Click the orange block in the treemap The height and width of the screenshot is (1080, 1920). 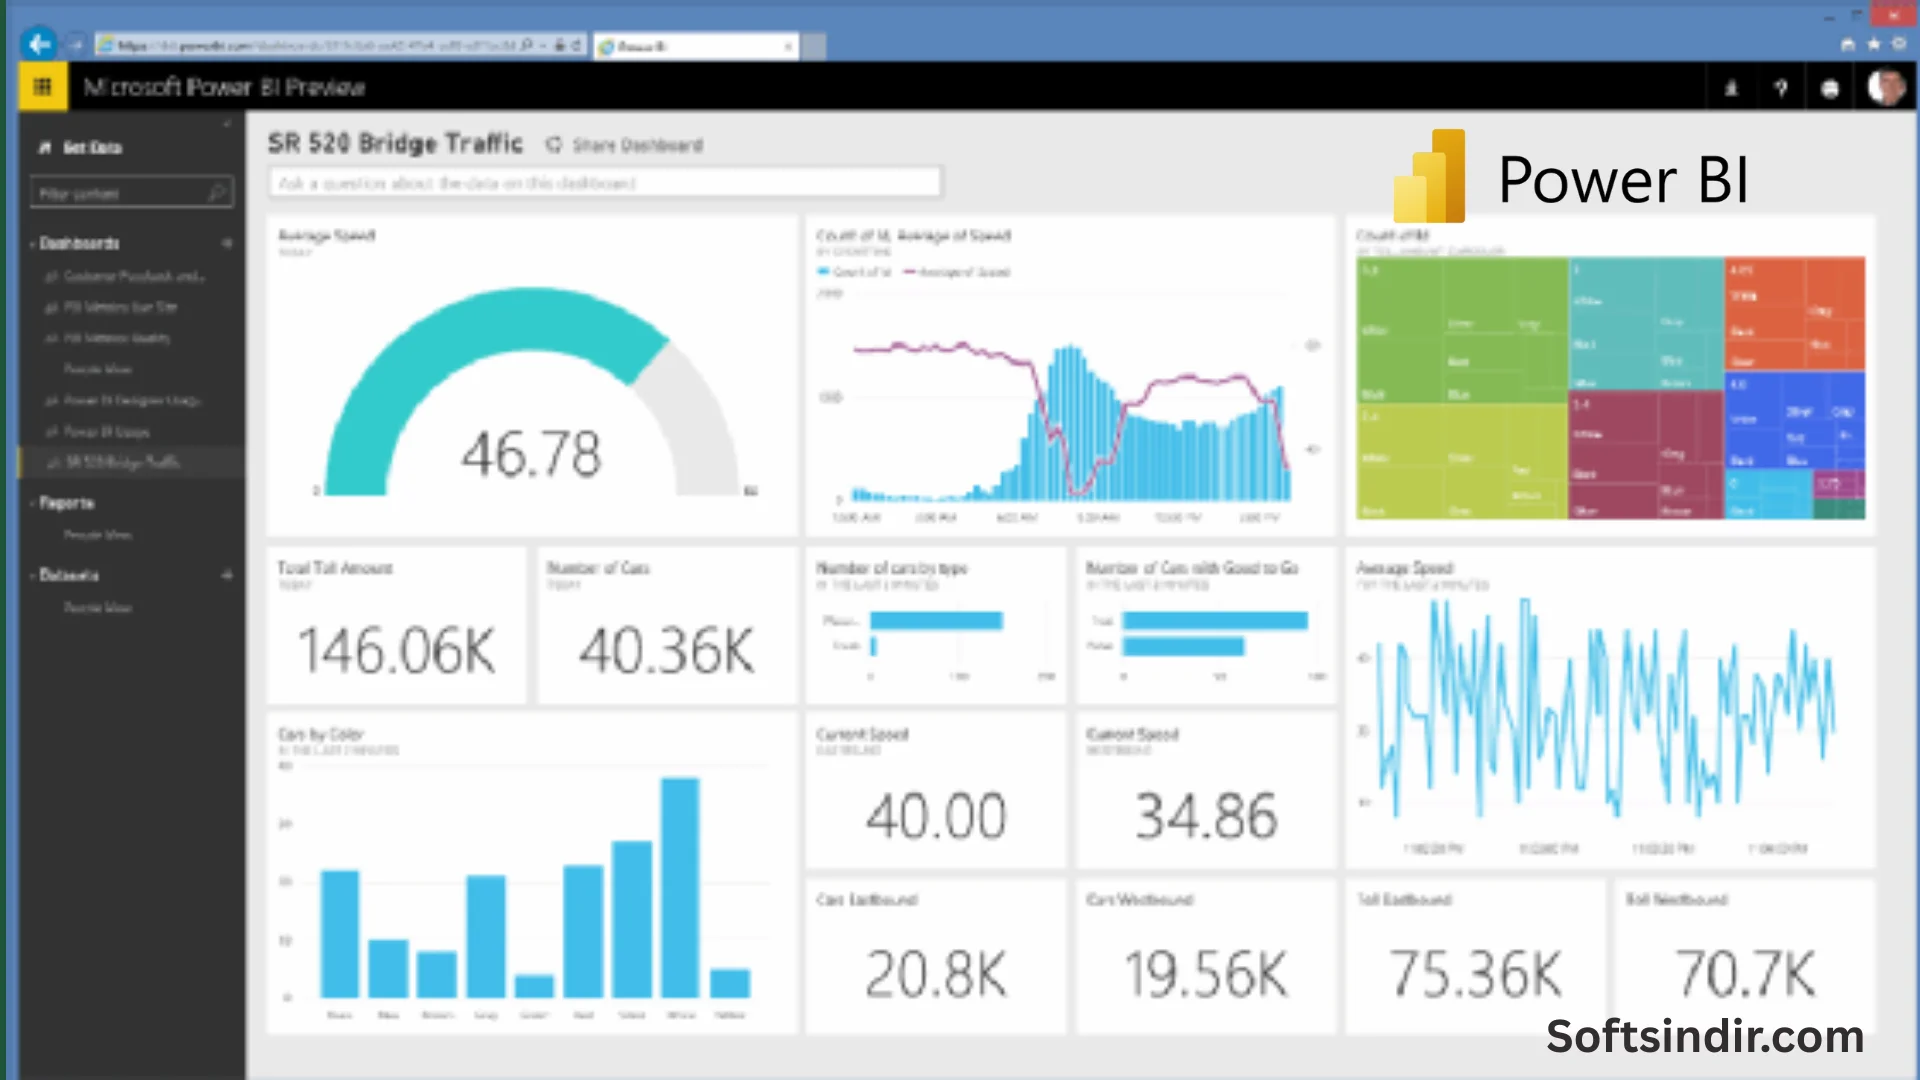[x=1794, y=313]
